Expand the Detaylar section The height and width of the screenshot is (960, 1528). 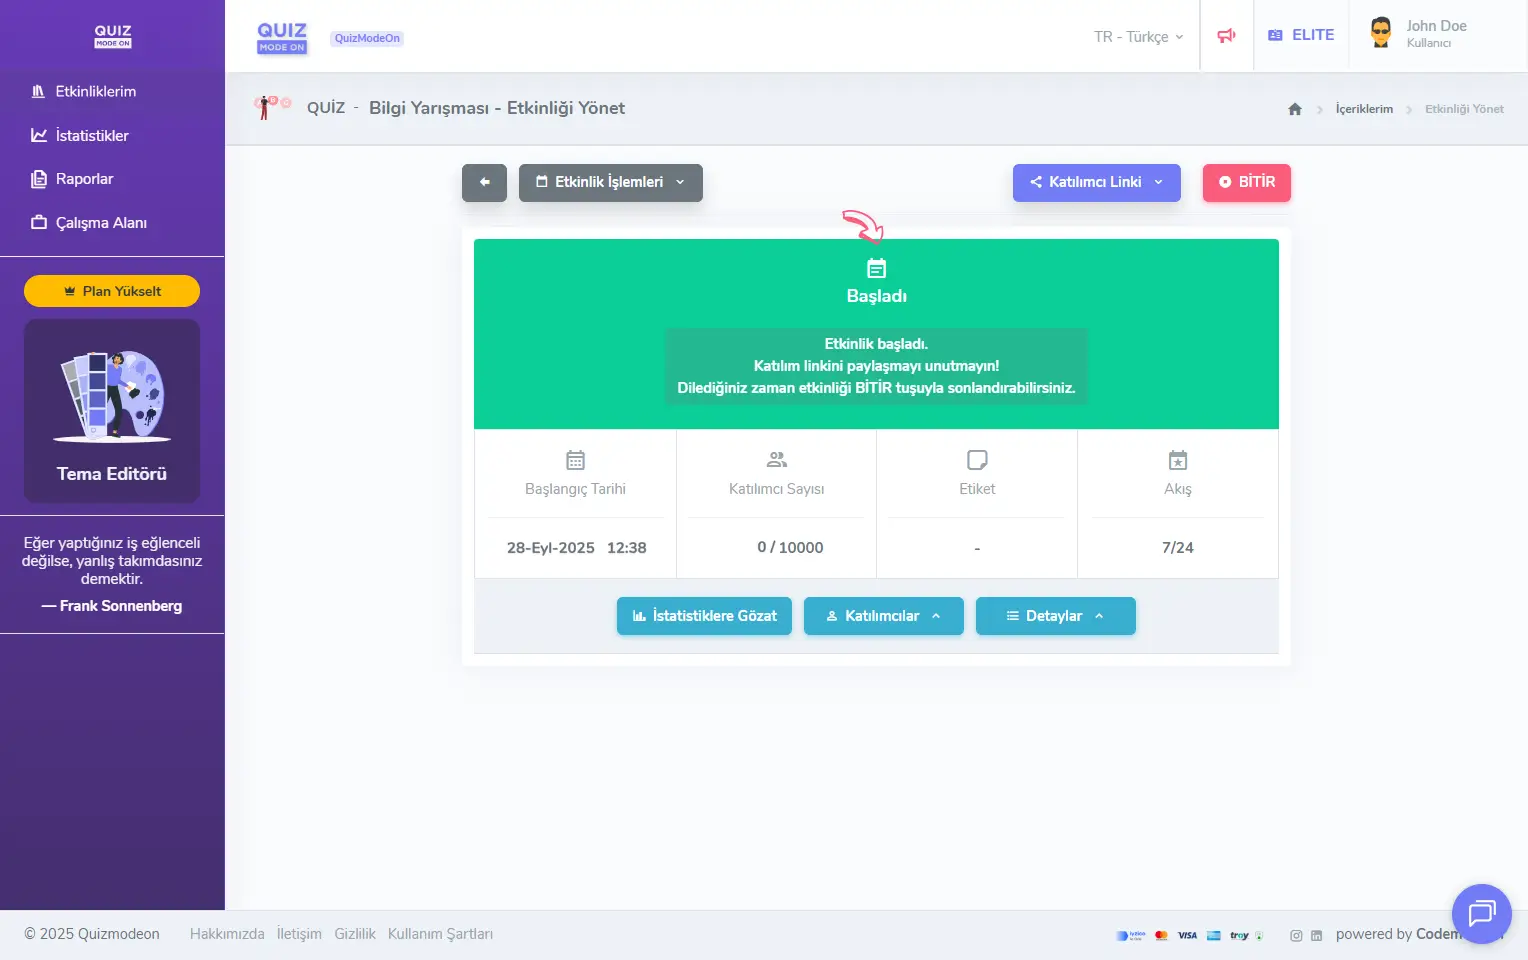pos(1055,616)
